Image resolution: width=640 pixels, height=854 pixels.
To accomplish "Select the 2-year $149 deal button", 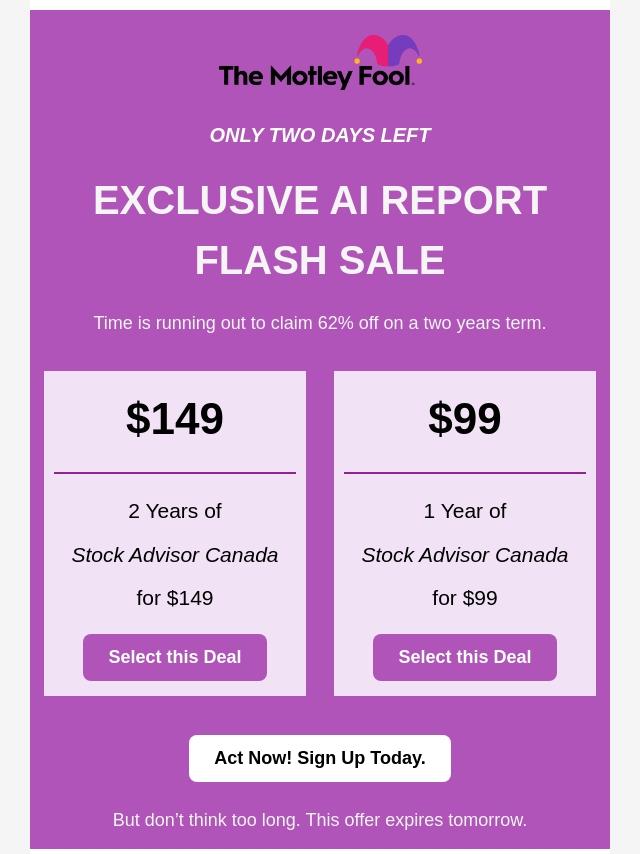I will pos(175,657).
